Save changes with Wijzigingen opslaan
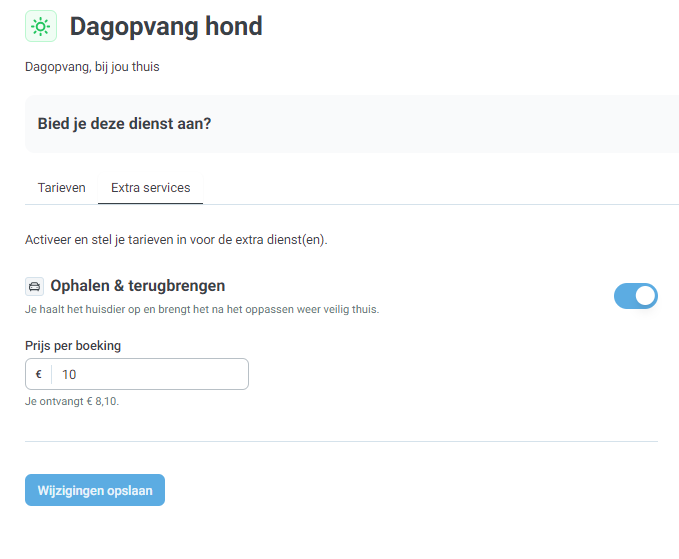This screenshot has width=679, height=559. 95,490
